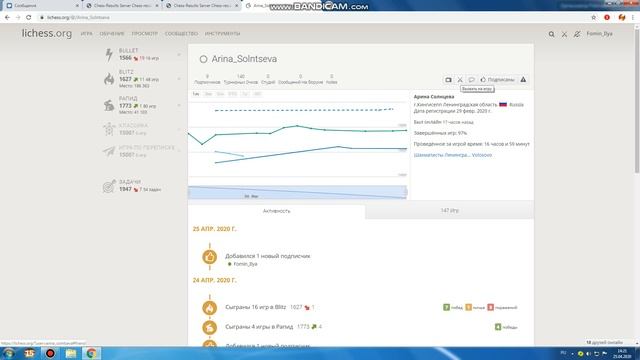The image size is (640, 360).
Task: Select 3m chart range
Action: (x=208, y=94)
